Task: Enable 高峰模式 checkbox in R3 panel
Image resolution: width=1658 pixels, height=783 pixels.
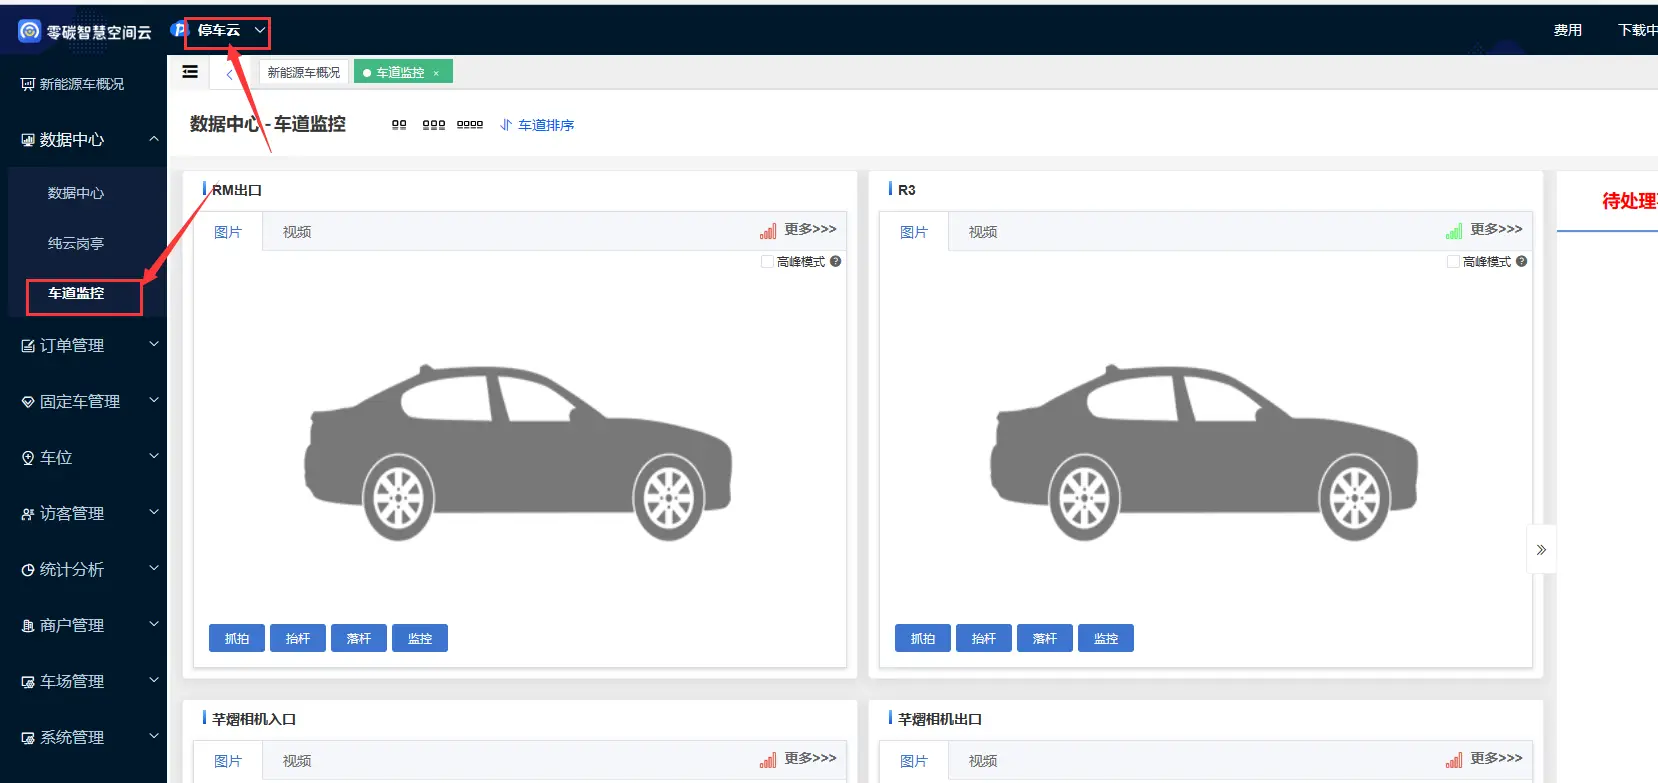Action: click(x=1453, y=262)
